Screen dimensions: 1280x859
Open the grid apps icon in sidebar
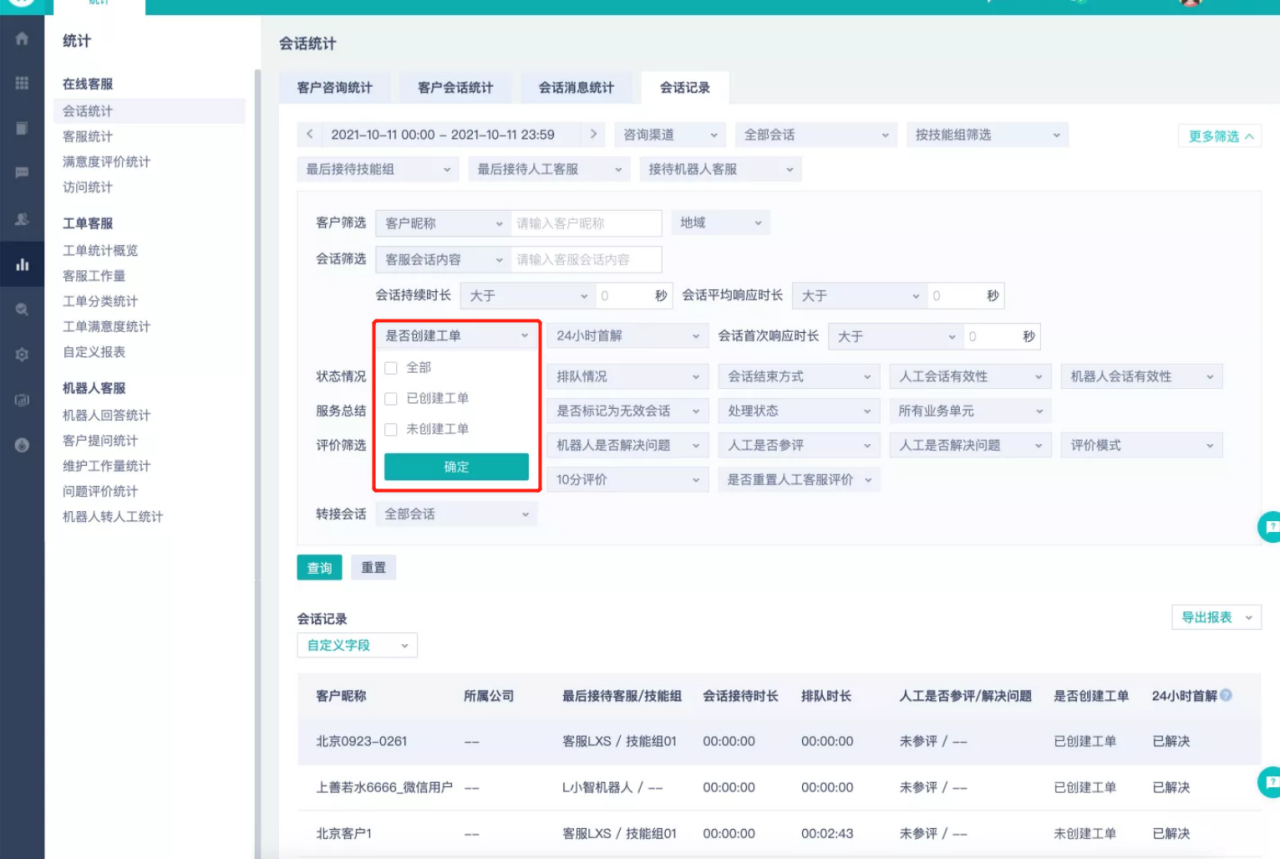22,83
